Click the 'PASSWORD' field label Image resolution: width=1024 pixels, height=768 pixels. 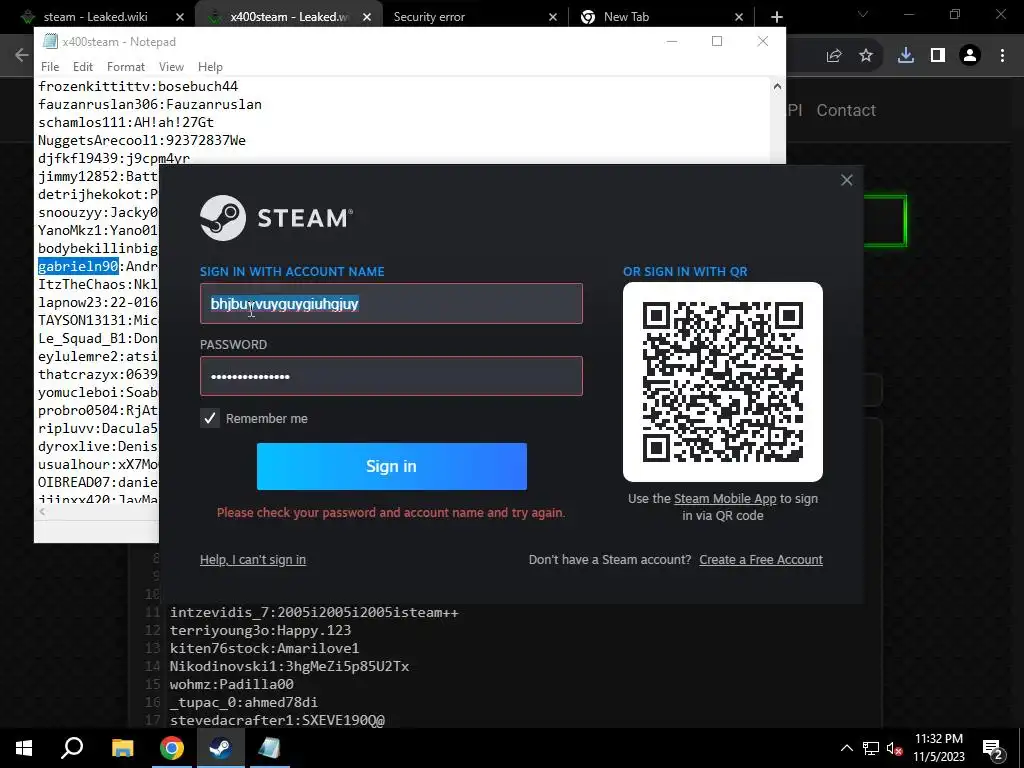click(233, 345)
